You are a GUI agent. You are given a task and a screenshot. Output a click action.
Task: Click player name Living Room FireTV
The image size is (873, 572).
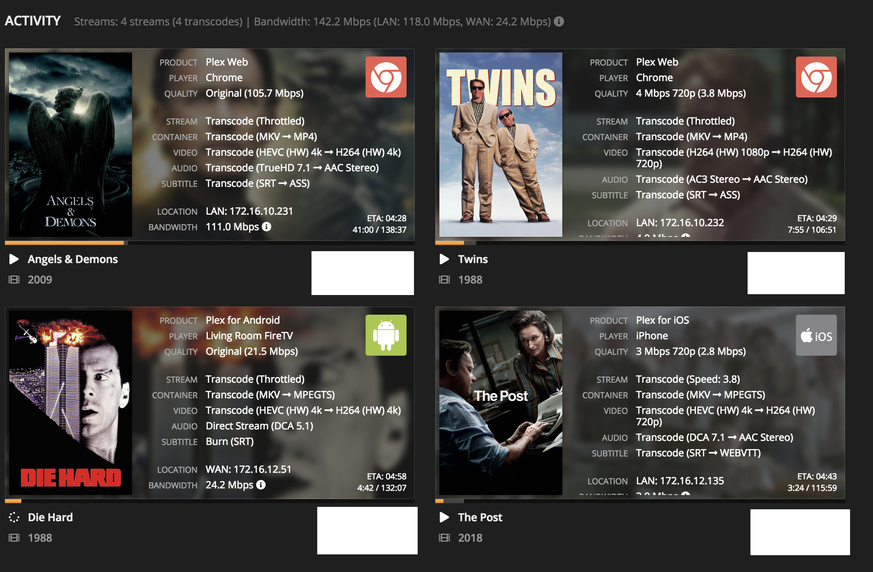tap(249, 336)
